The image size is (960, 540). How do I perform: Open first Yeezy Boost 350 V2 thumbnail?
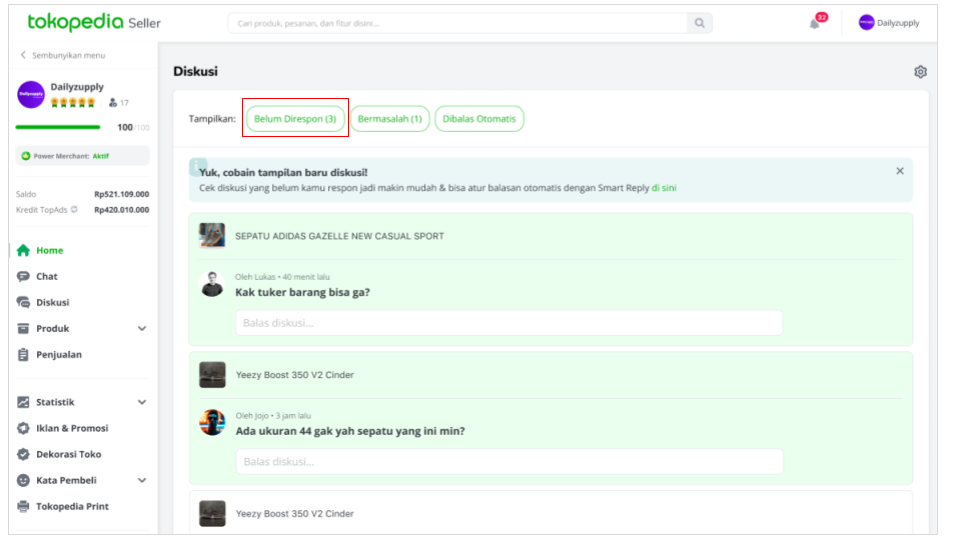tap(212, 375)
